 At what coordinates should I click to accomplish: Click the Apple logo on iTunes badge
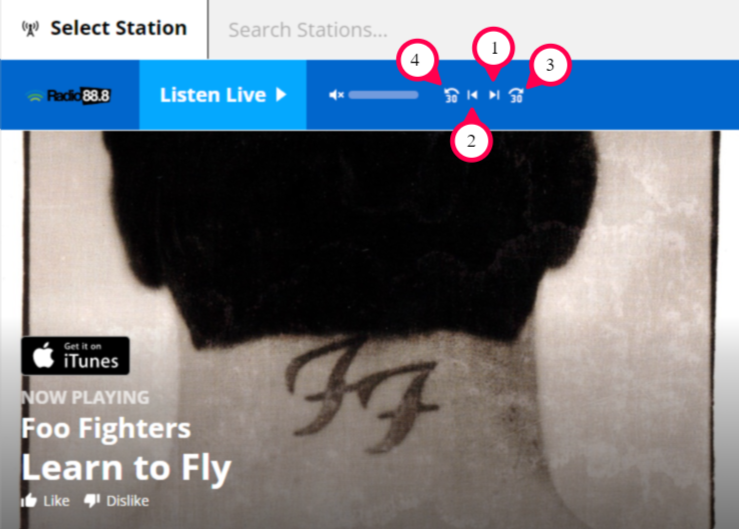43,355
